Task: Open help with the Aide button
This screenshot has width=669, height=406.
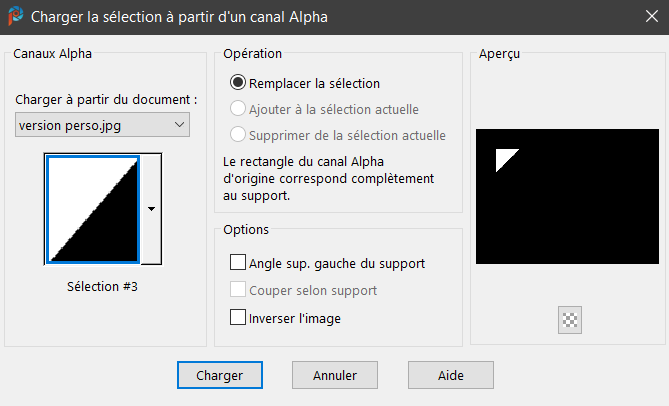Action: tap(450, 375)
